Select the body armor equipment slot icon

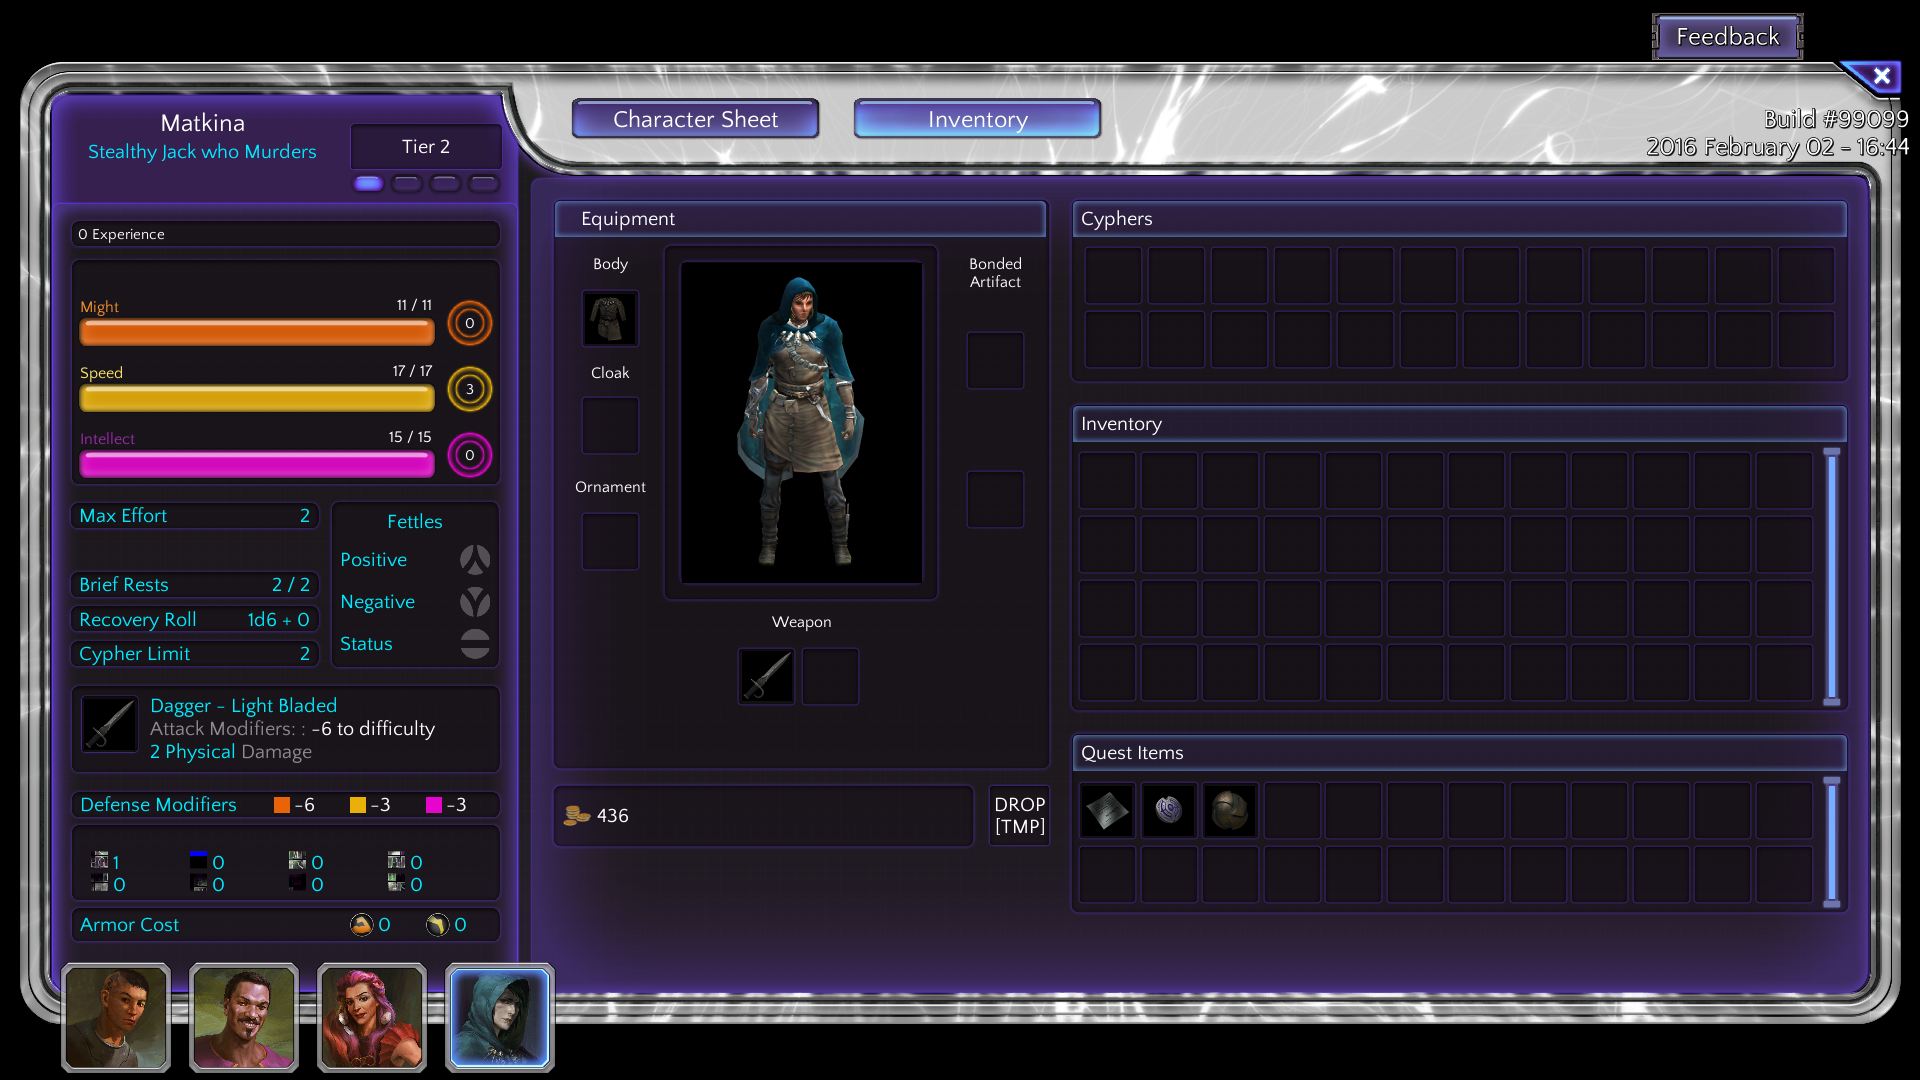(x=610, y=319)
